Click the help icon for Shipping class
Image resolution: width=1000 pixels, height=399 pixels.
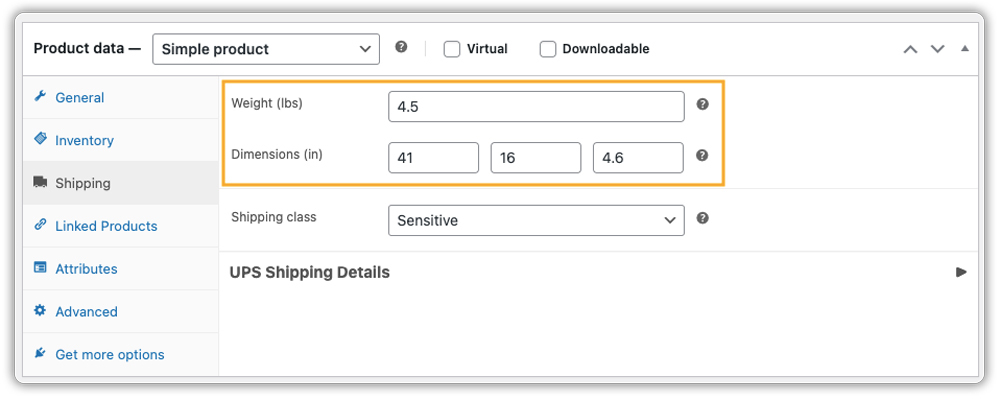(x=702, y=218)
